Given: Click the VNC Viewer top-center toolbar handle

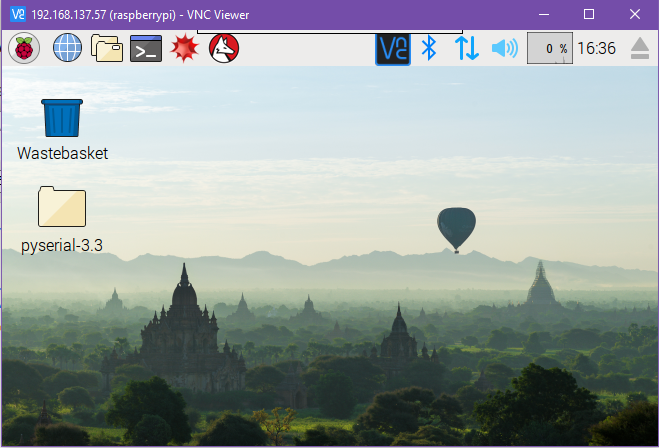Looking at the screenshot, I should 330,32.
